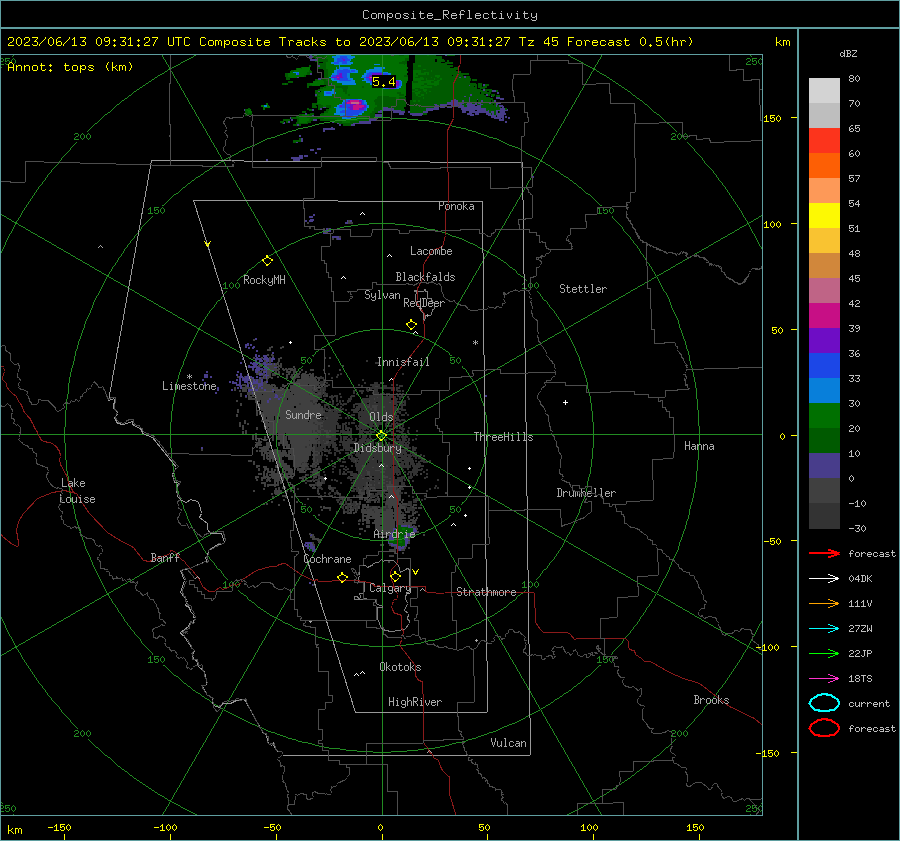Click the HighRiver label
Viewport: 900px width, 841px height.
pyautogui.click(x=415, y=702)
